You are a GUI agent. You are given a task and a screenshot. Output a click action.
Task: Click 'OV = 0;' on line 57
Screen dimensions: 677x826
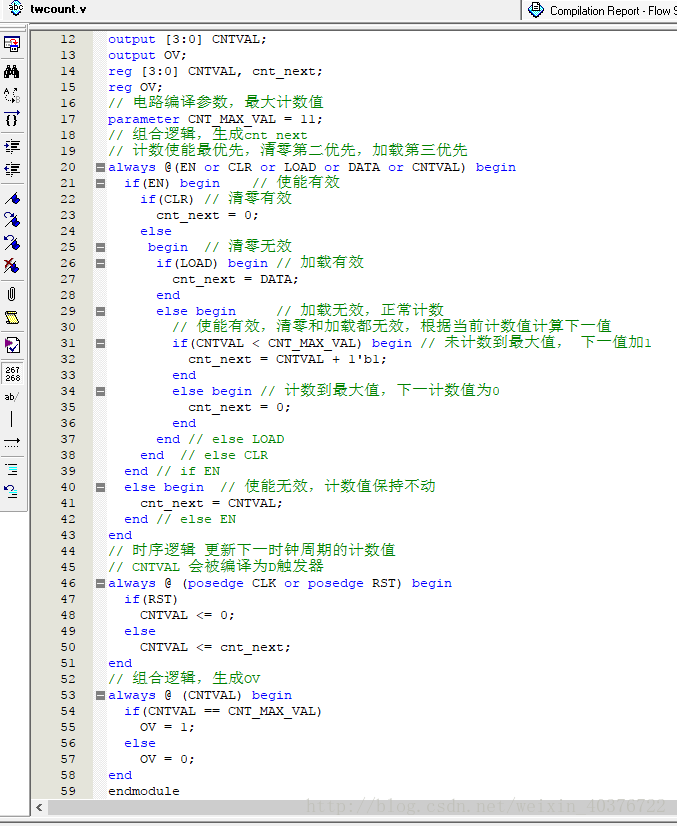click(x=167, y=759)
